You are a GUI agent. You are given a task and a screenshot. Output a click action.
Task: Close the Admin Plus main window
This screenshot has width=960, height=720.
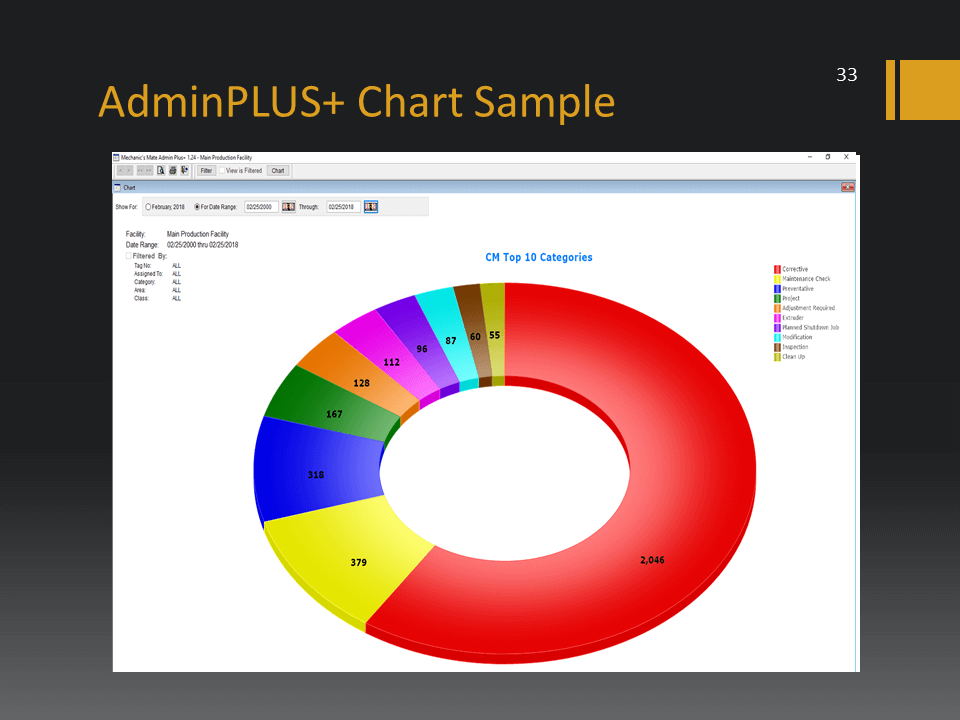point(846,157)
